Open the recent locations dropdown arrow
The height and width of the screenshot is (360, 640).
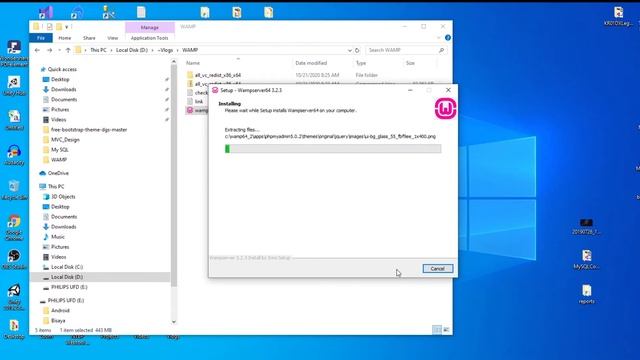tap(60, 50)
